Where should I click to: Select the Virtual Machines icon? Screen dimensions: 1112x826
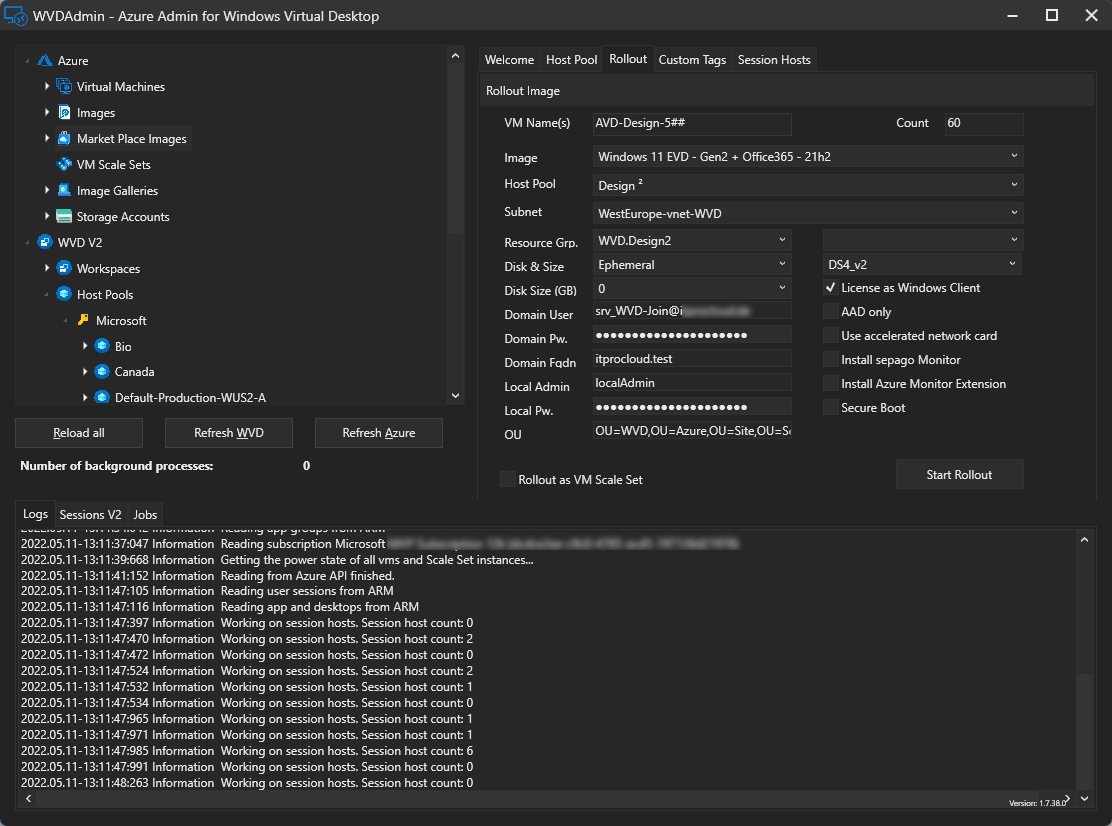[64, 86]
